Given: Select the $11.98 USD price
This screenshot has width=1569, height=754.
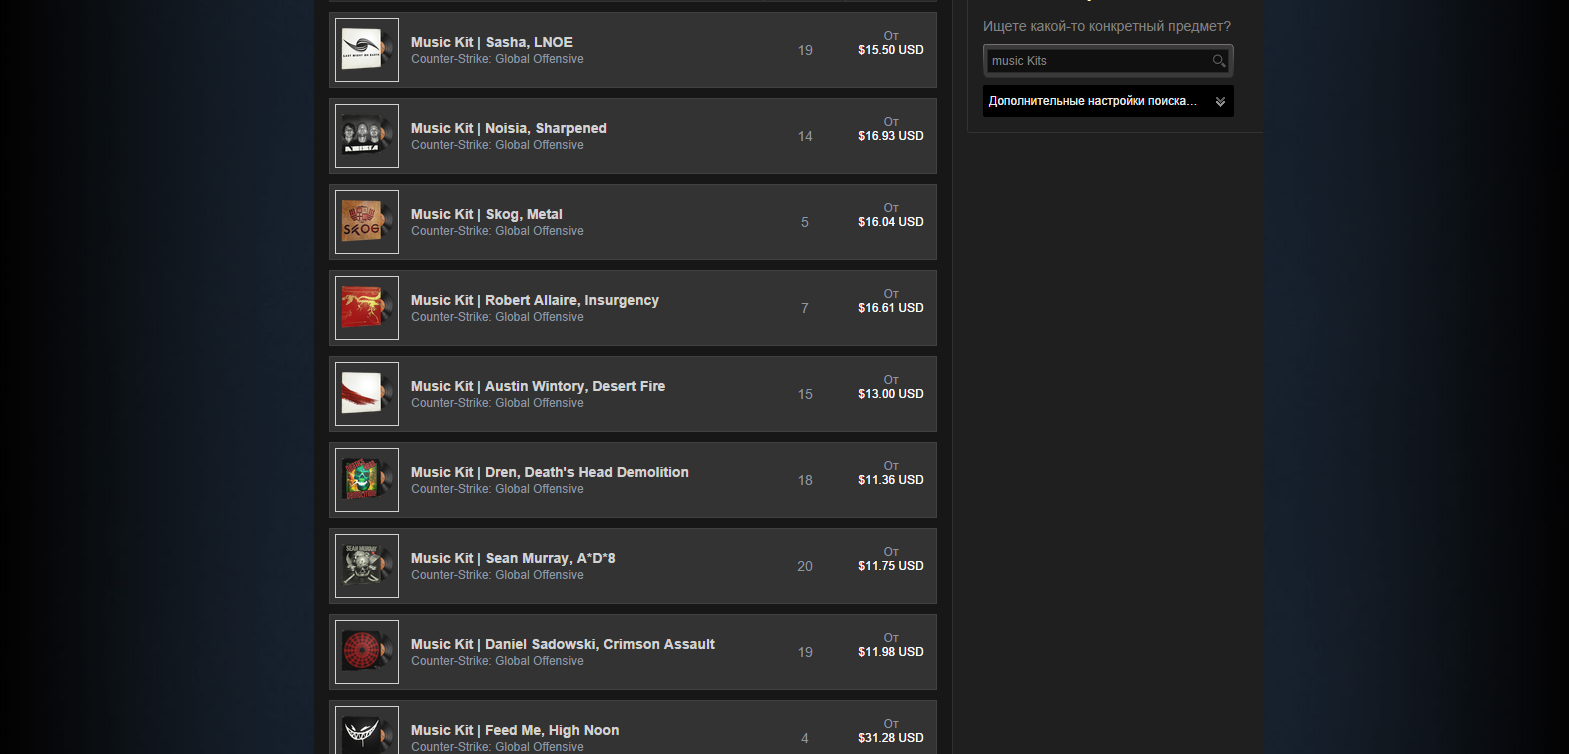Looking at the screenshot, I should 891,652.
